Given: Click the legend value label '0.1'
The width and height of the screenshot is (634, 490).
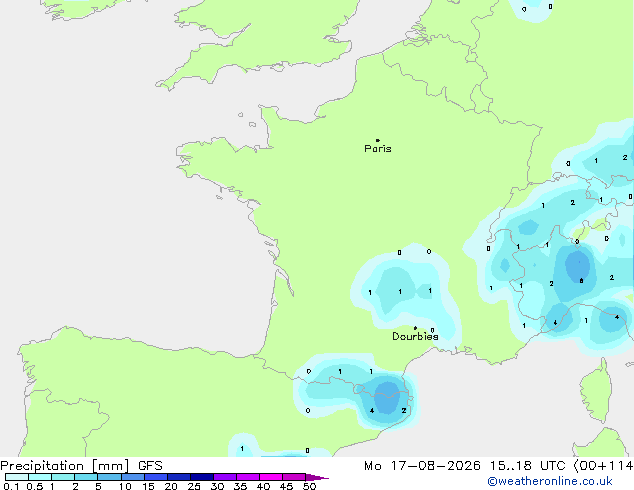Looking at the screenshot, I should 11,486.
